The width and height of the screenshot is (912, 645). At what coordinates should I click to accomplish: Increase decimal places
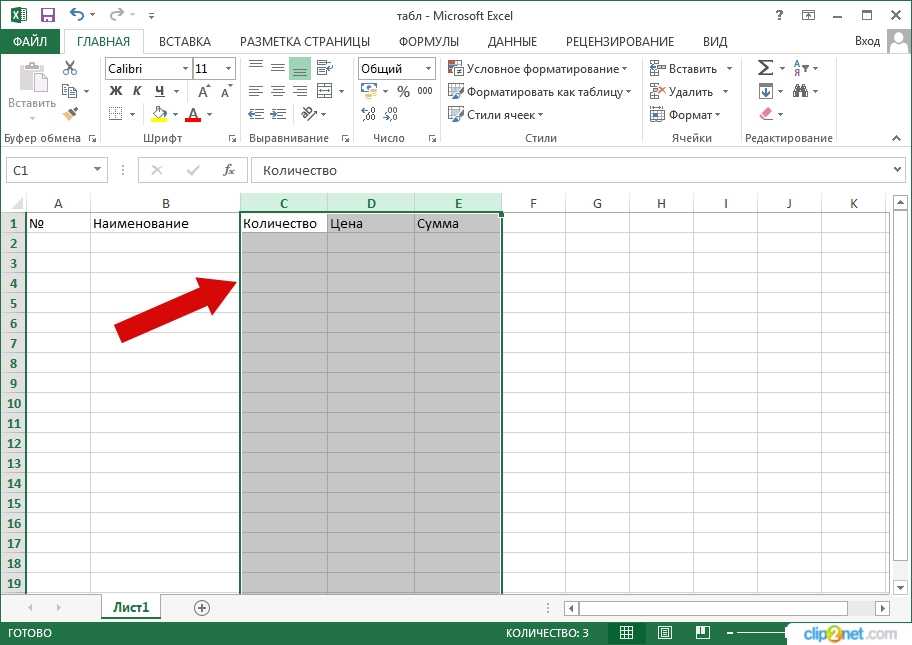(369, 114)
